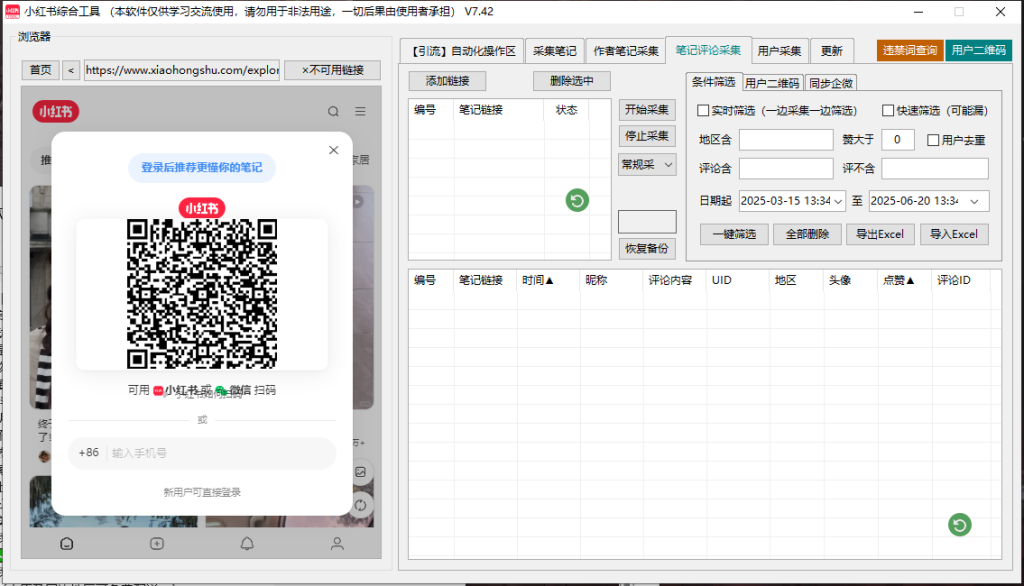Click the green refresh icon below the comment table

tap(959, 524)
